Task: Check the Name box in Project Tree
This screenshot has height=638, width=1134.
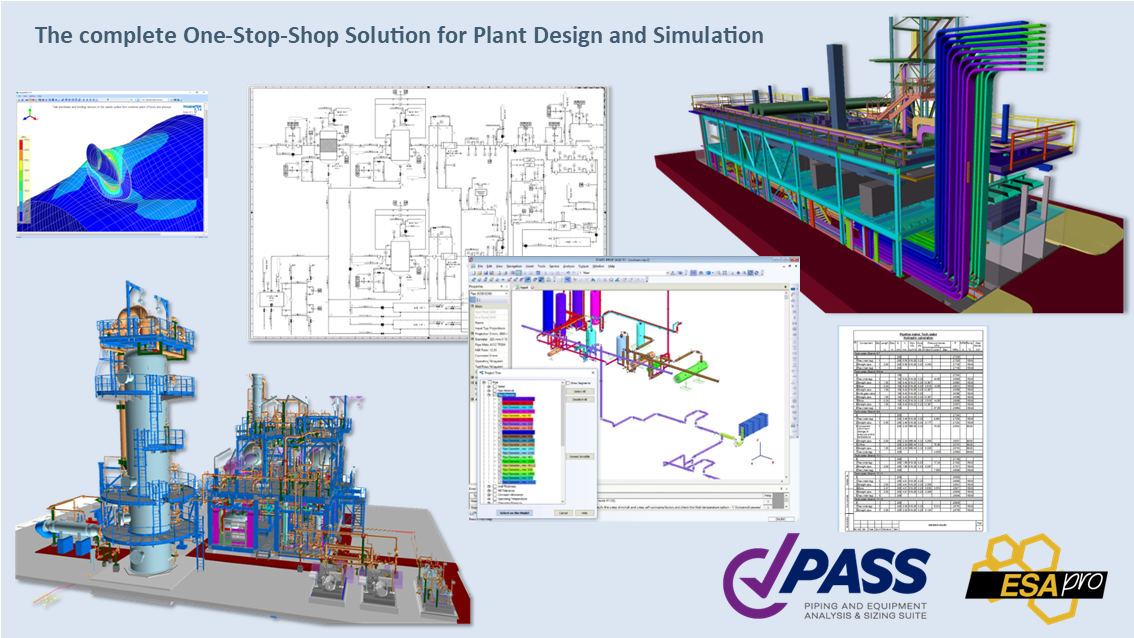Action: (494, 388)
